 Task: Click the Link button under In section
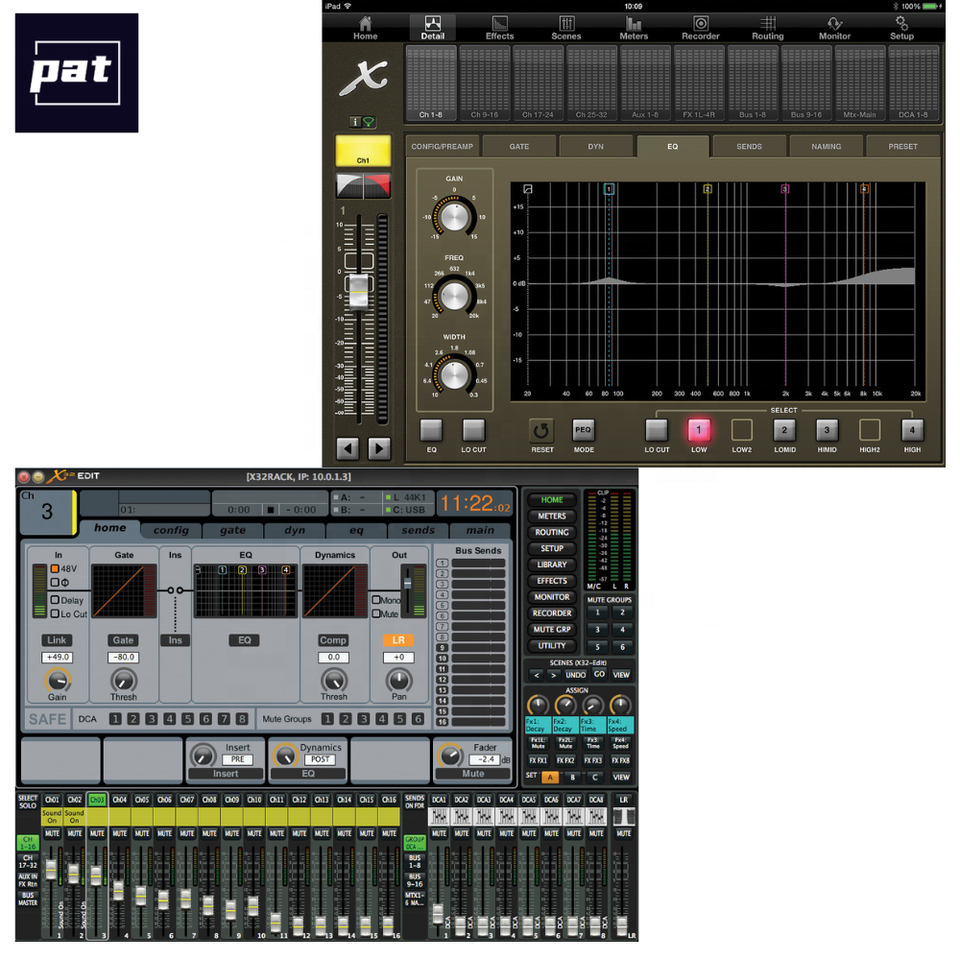[57, 640]
